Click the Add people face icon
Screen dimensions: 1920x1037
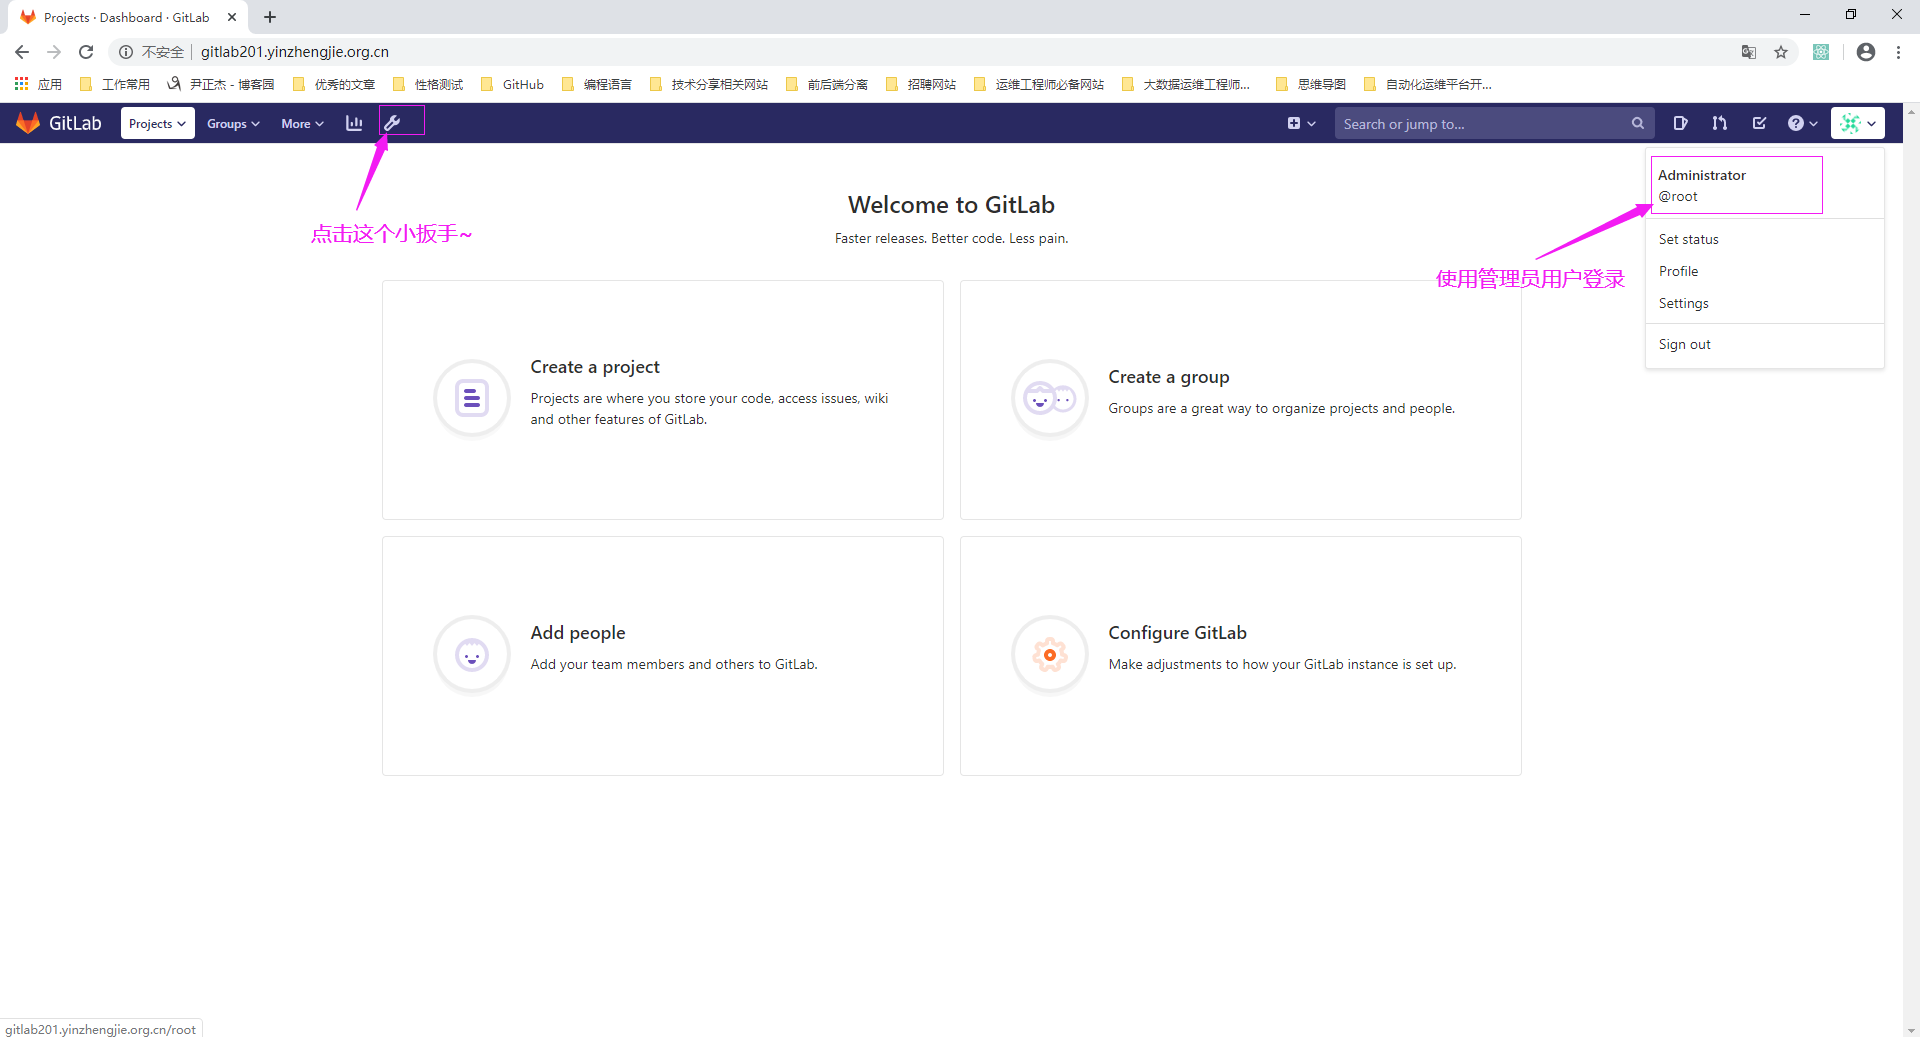tap(472, 654)
